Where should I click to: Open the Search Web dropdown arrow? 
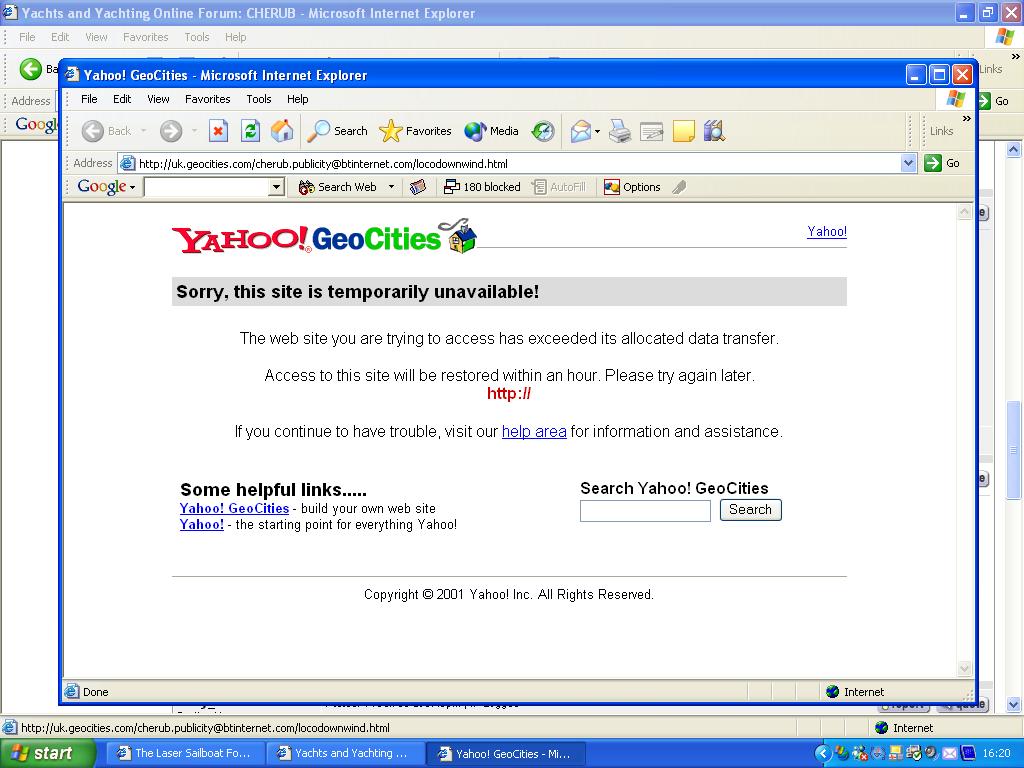(x=391, y=187)
